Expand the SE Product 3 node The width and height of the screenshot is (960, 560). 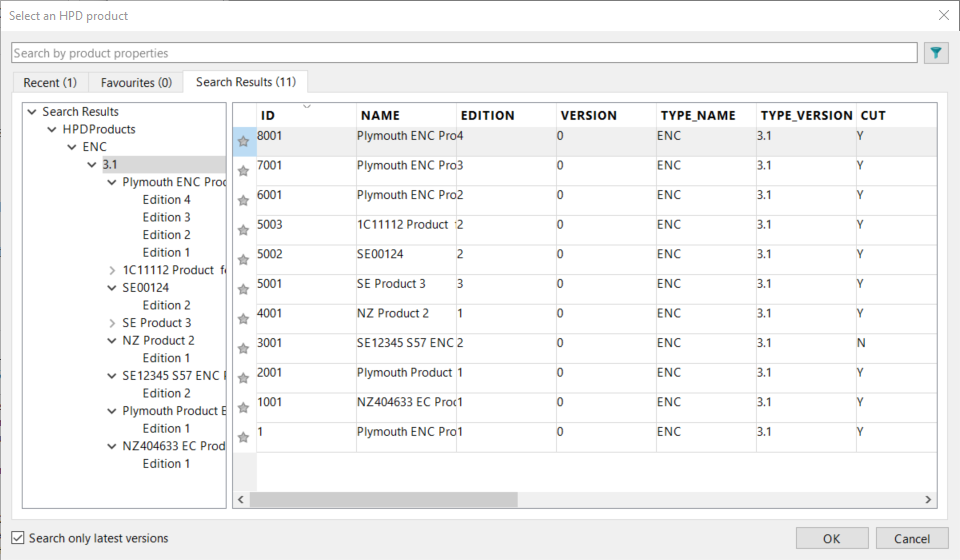112,323
